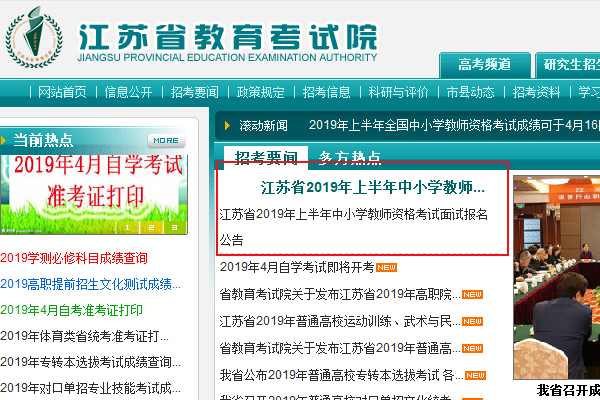This screenshot has height=400, width=600.
Task: Open 2019年专转本选拔考试成绩查询 link
Action: pyautogui.click(x=90, y=362)
